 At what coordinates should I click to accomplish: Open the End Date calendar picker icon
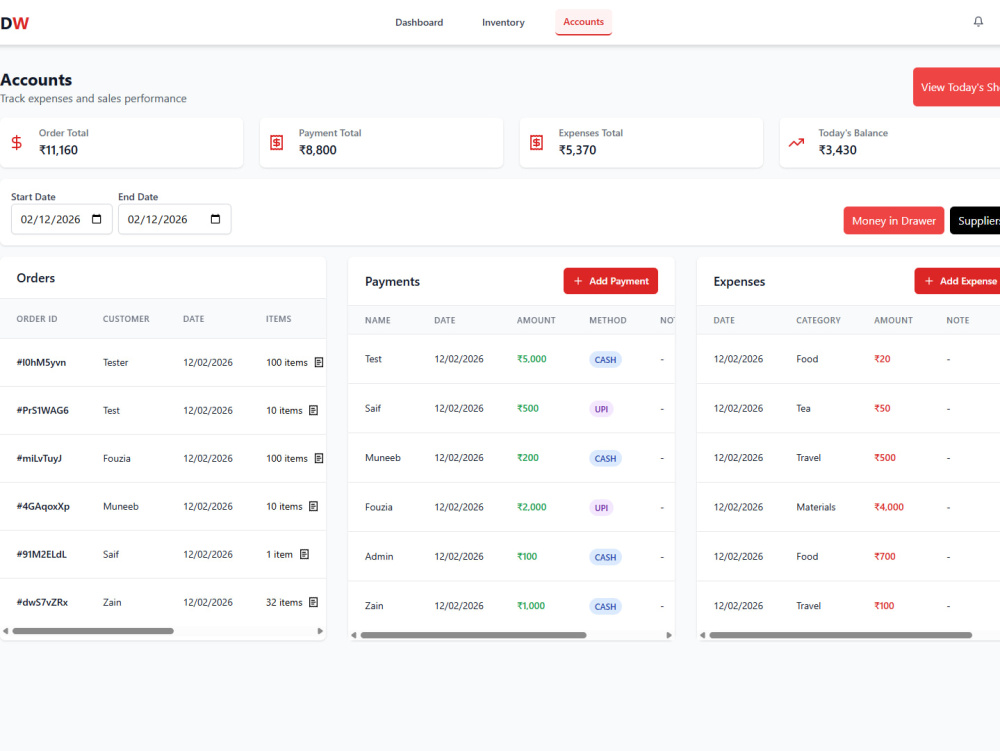pyautogui.click(x=215, y=219)
